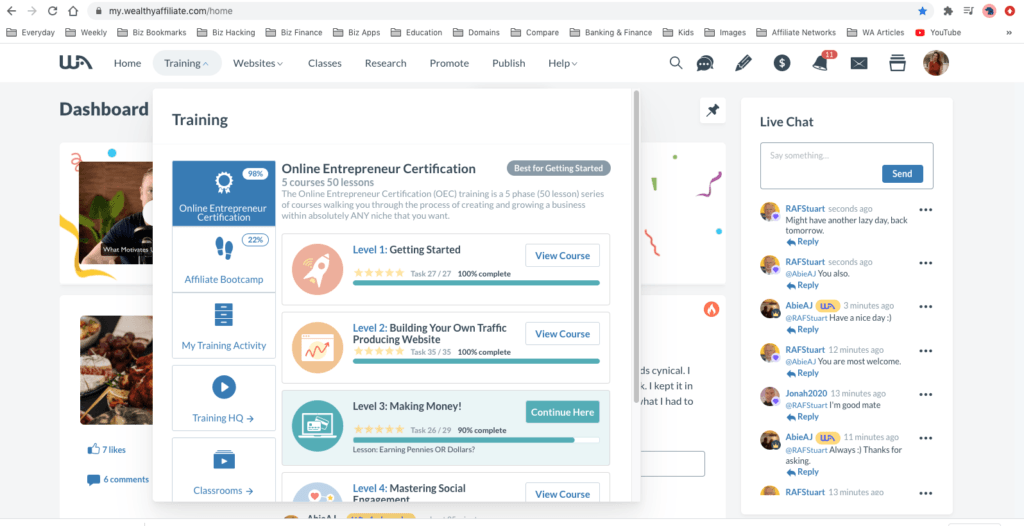Pin the Training menu with pushpin icon
Screen dimensions: 1024x526
(713, 111)
